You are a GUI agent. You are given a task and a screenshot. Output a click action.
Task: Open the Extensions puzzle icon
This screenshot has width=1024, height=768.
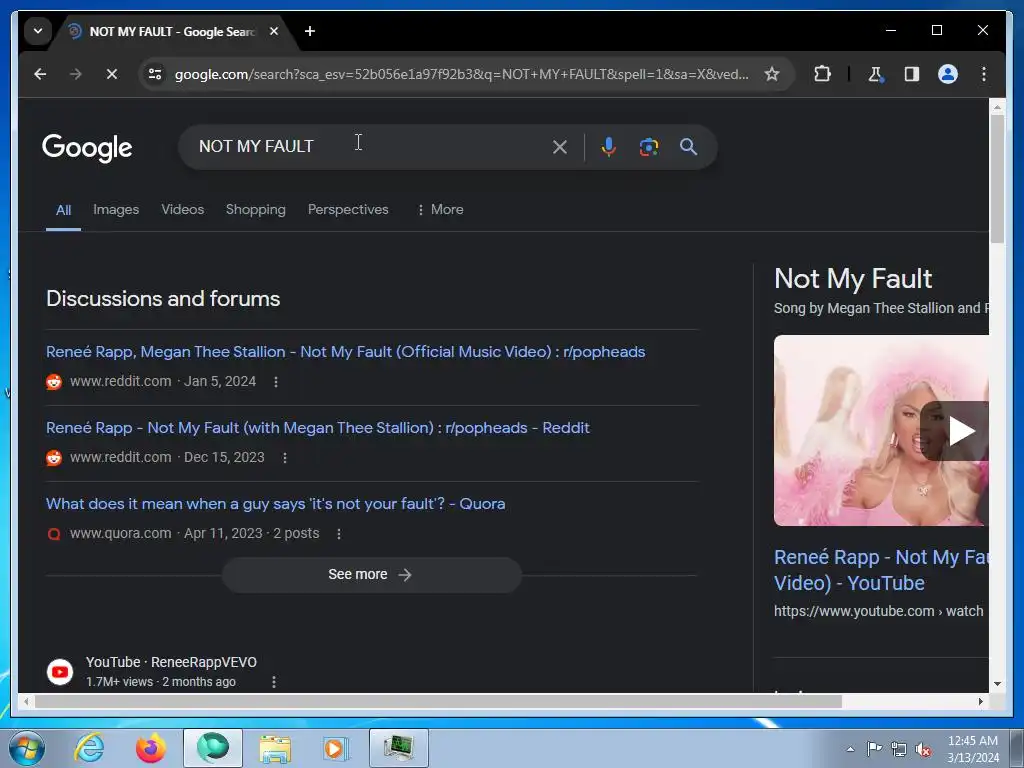pyautogui.click(x=822, y=74)
